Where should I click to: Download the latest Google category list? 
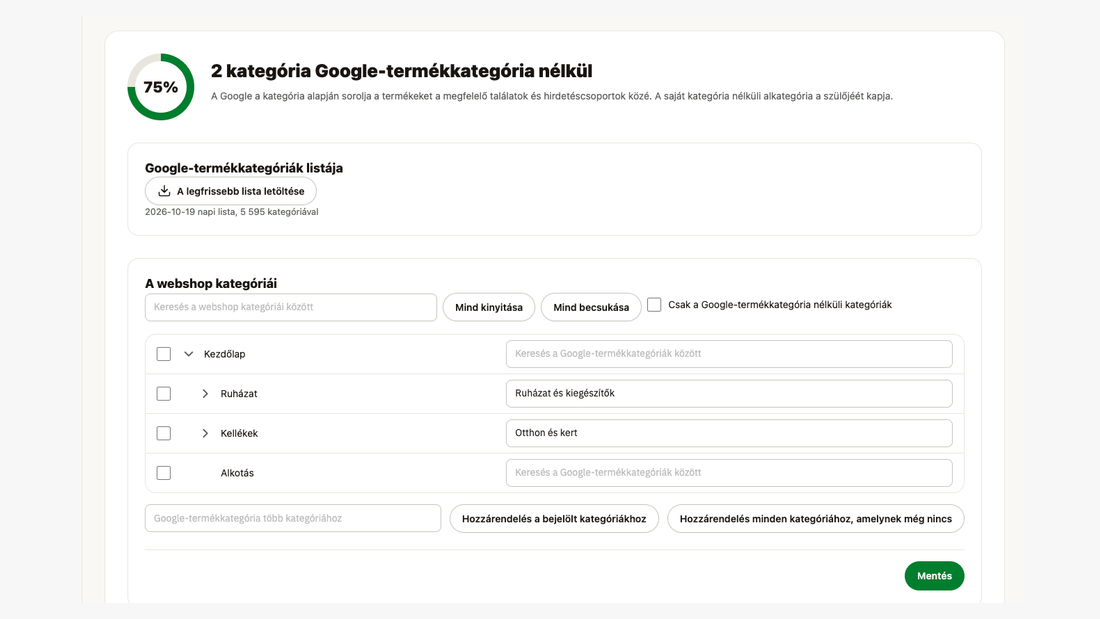[230, 191]
